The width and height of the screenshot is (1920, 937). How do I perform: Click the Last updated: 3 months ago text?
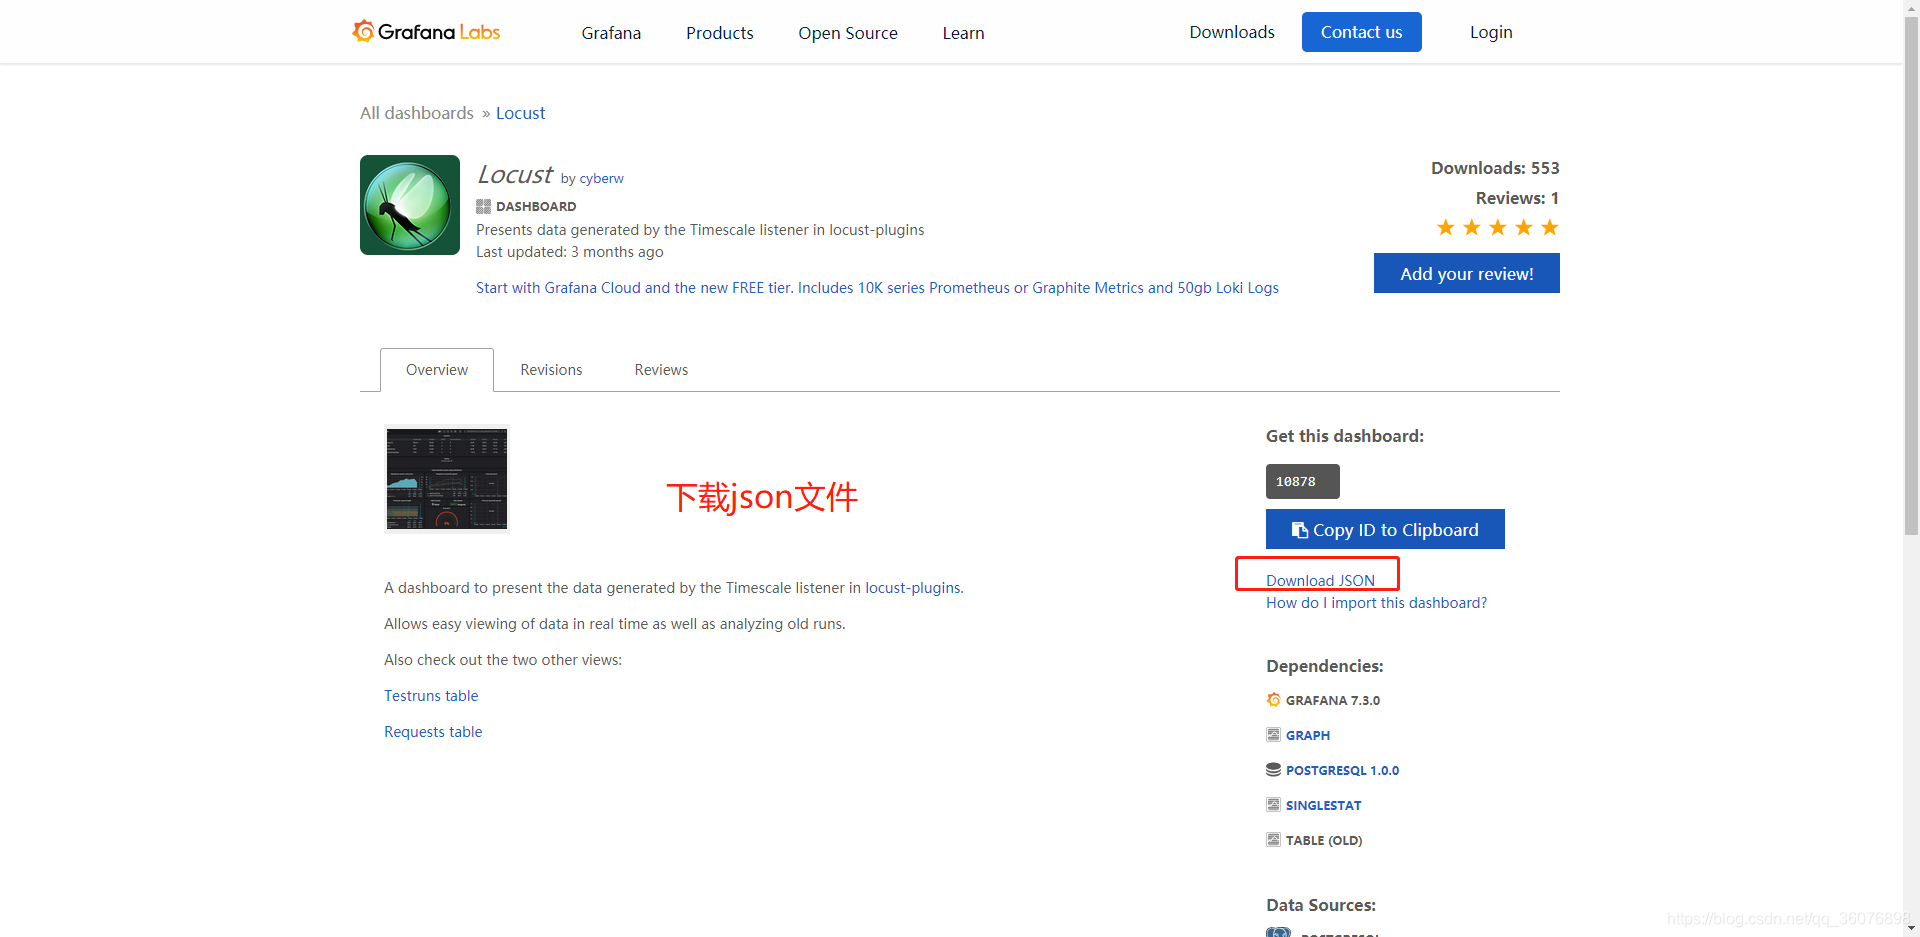(x=570, y=252)
